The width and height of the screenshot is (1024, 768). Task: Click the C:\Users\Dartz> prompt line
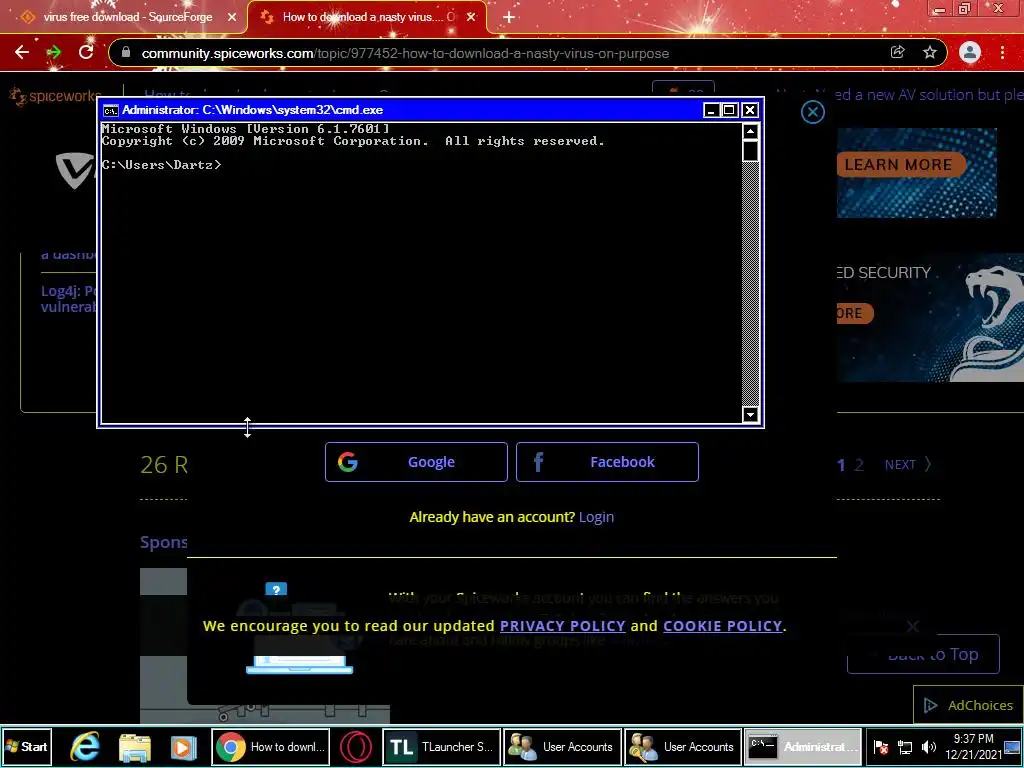(x=161, y=165)
